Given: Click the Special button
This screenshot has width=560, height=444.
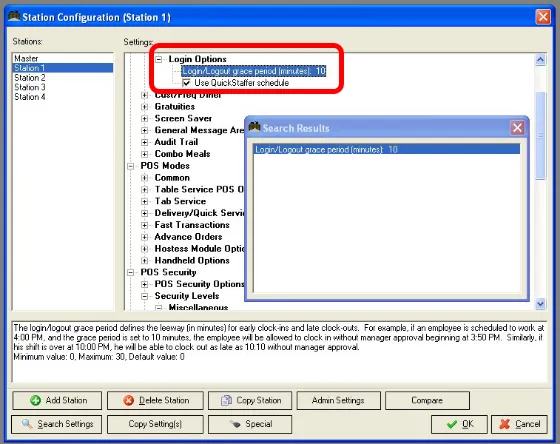Looking at the screenshot, I should click(x=250, y=424).
